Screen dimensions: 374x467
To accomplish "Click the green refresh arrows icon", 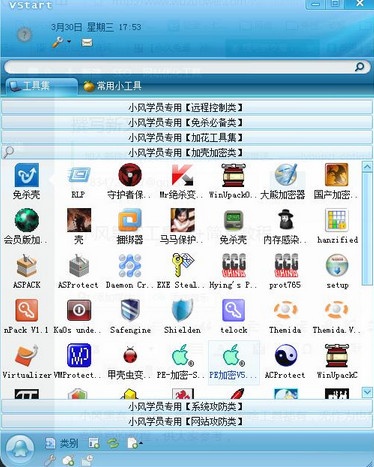I will pyautogui.click(x=113, y=443).
